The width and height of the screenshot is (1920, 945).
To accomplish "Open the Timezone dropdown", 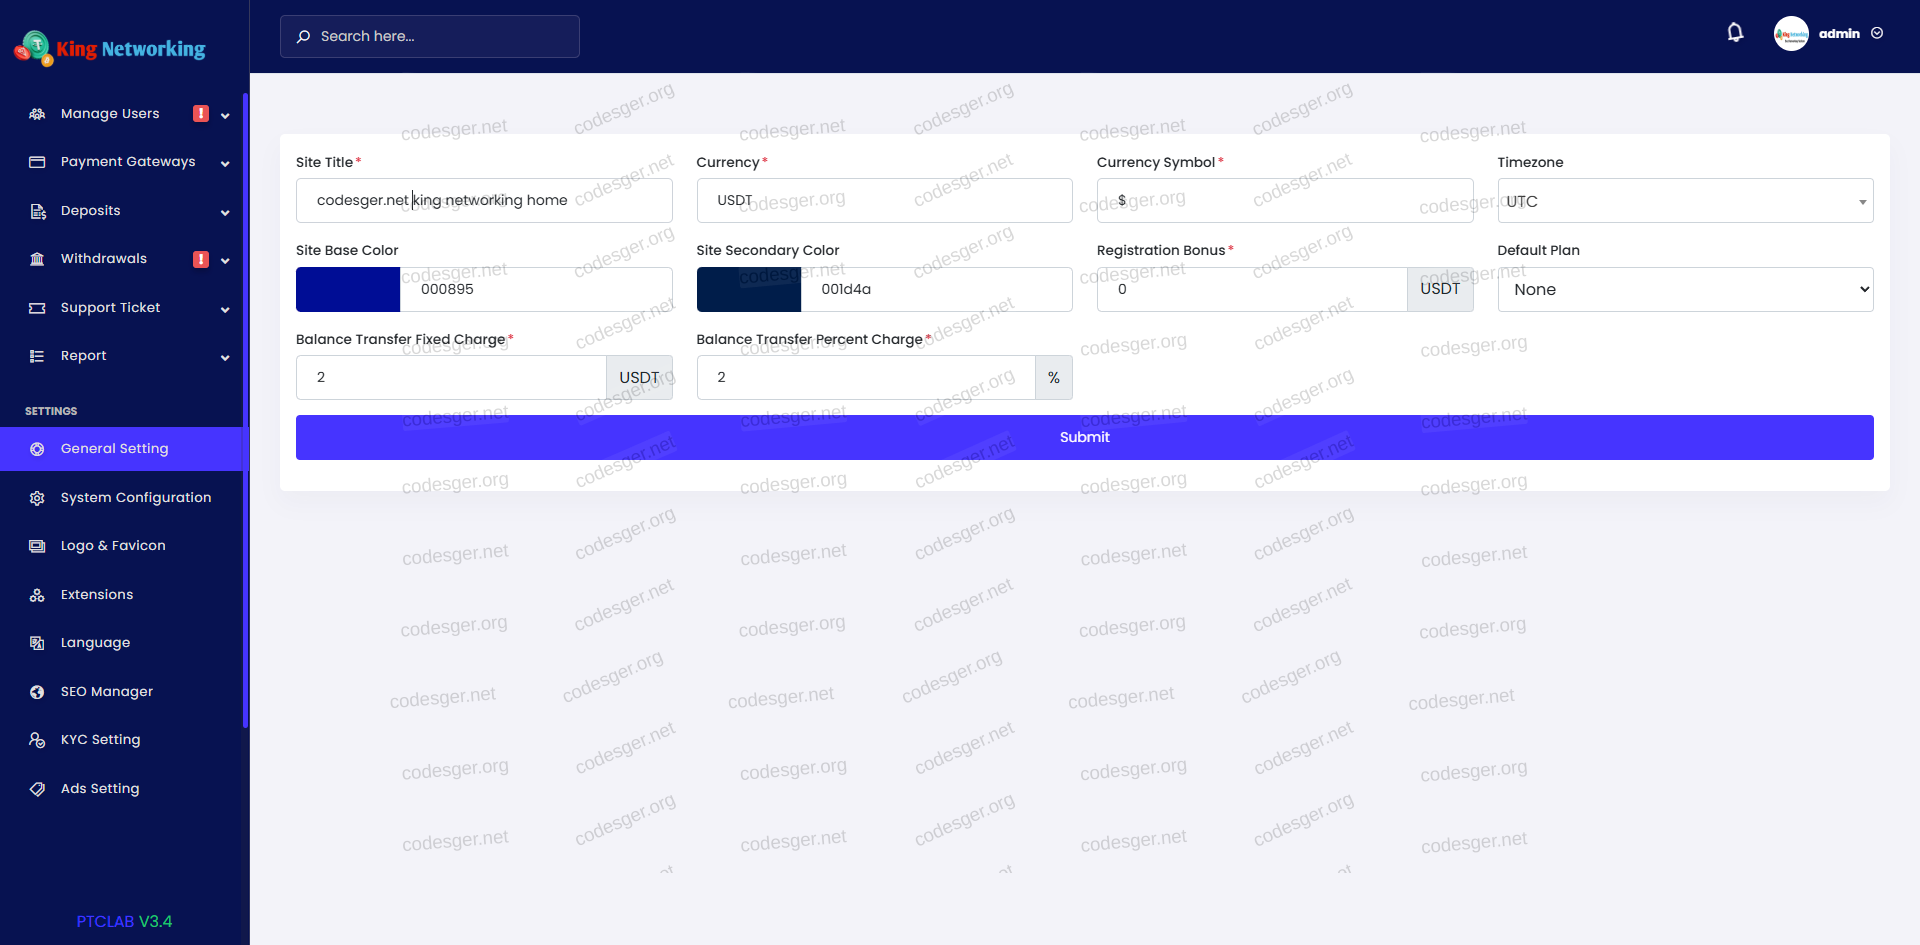I will point(1684,201).
